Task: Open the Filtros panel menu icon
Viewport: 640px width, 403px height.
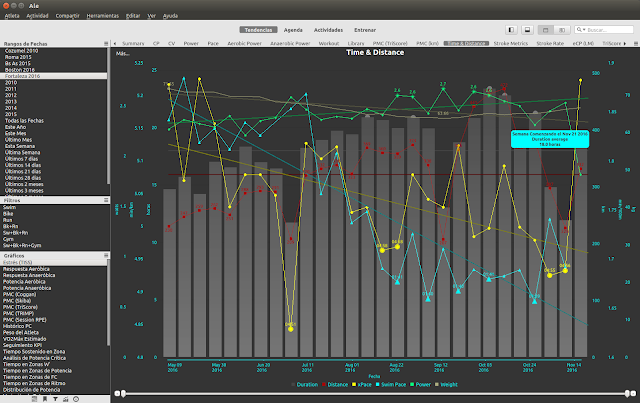Action: pyautogui.click(x=106, y=200)
